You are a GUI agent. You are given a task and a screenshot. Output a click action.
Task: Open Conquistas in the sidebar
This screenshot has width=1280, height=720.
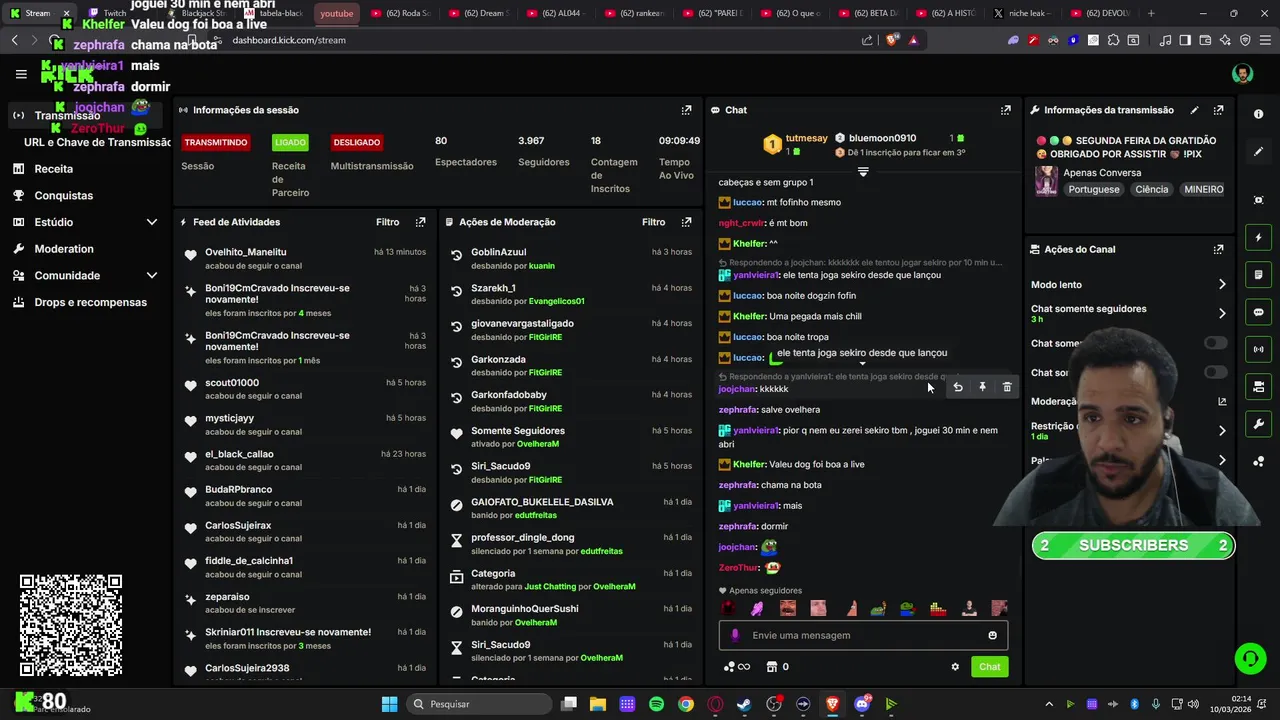pyautogui.click(x=63, y=196)
